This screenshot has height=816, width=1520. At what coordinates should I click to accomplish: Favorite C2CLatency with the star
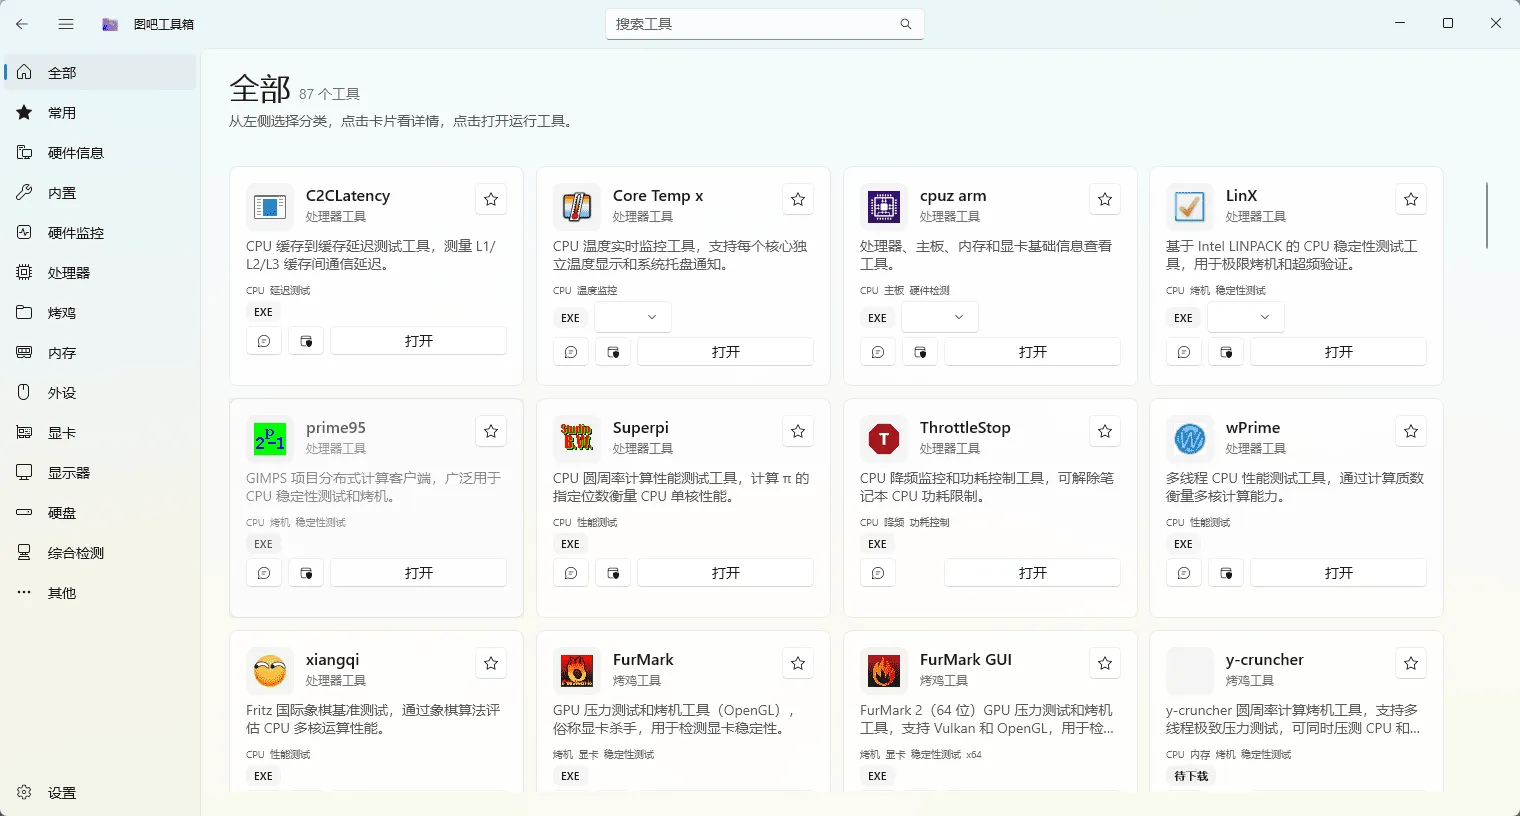[x=491, y=199]
